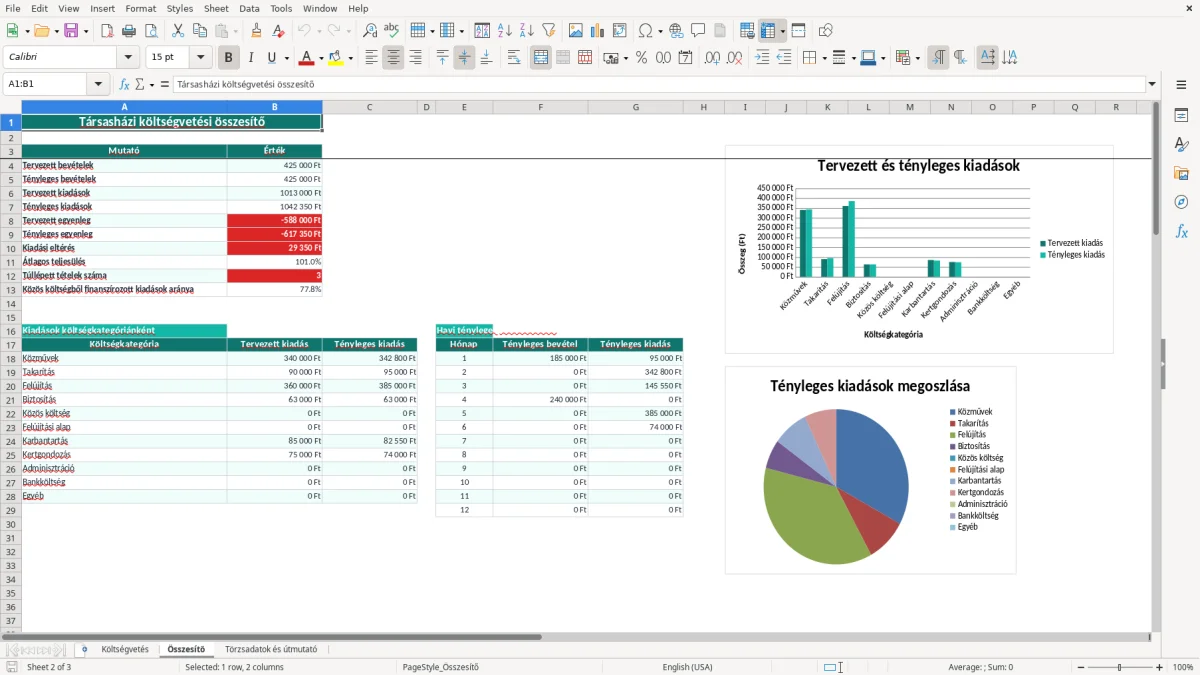This screenshot has width=1200, height=675.
Task: Toggle Center Horizontally alignment
Action: pyautogui.click(x=393, y=58)
